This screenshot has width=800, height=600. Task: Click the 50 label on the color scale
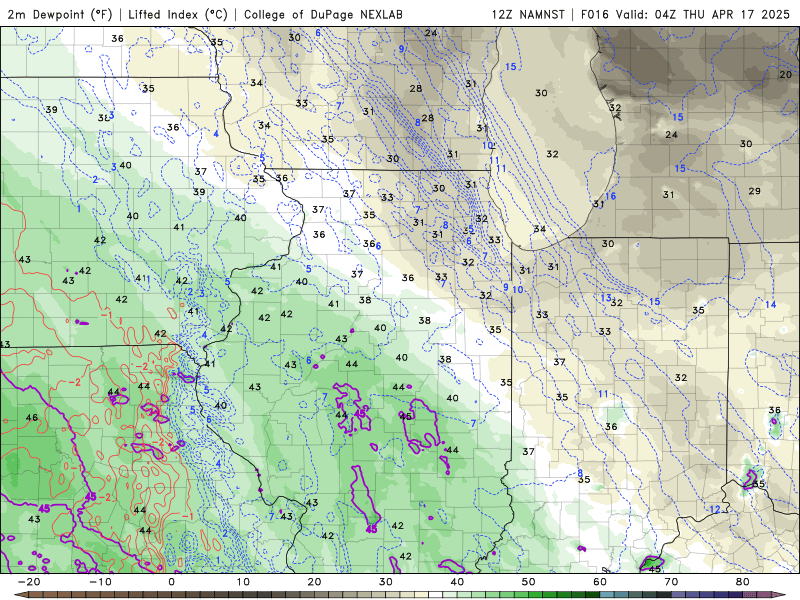tap(529, 582)
